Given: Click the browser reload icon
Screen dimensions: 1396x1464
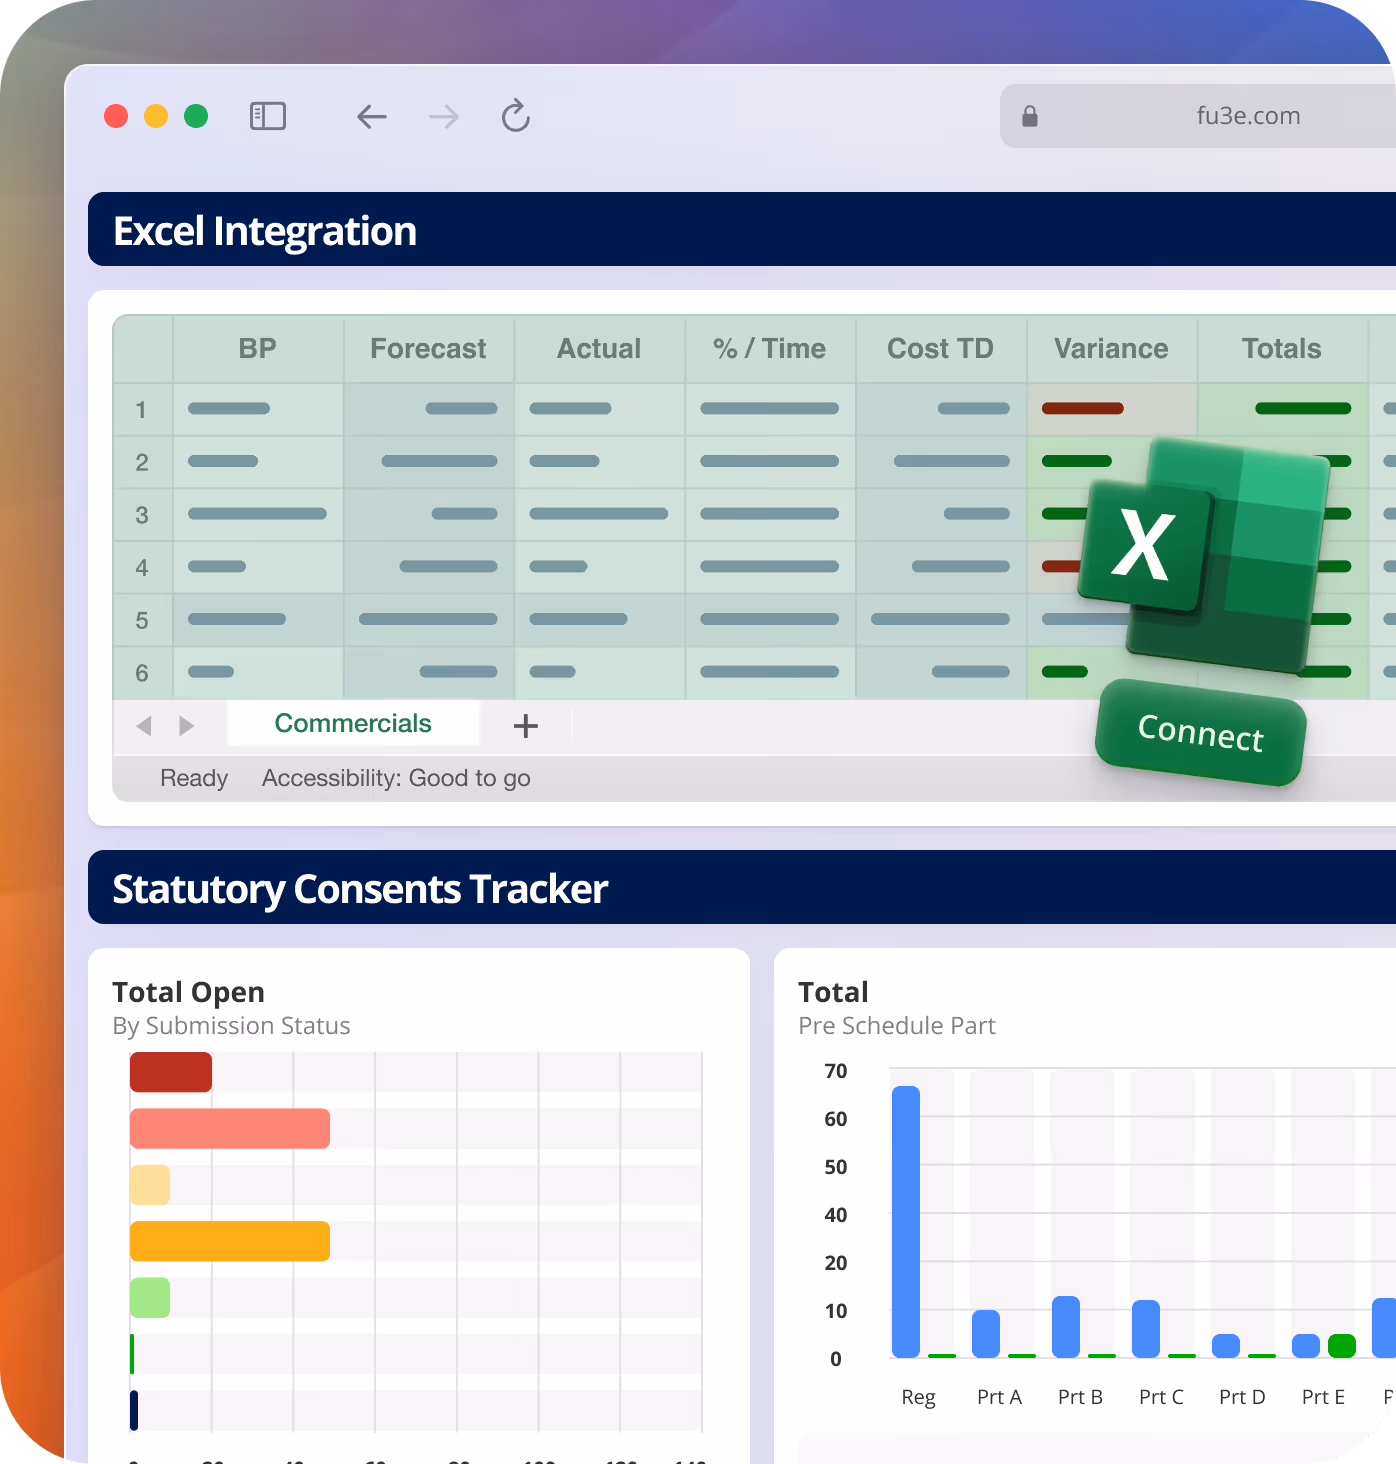Looking at the screenshot, I should click(515, 116).
